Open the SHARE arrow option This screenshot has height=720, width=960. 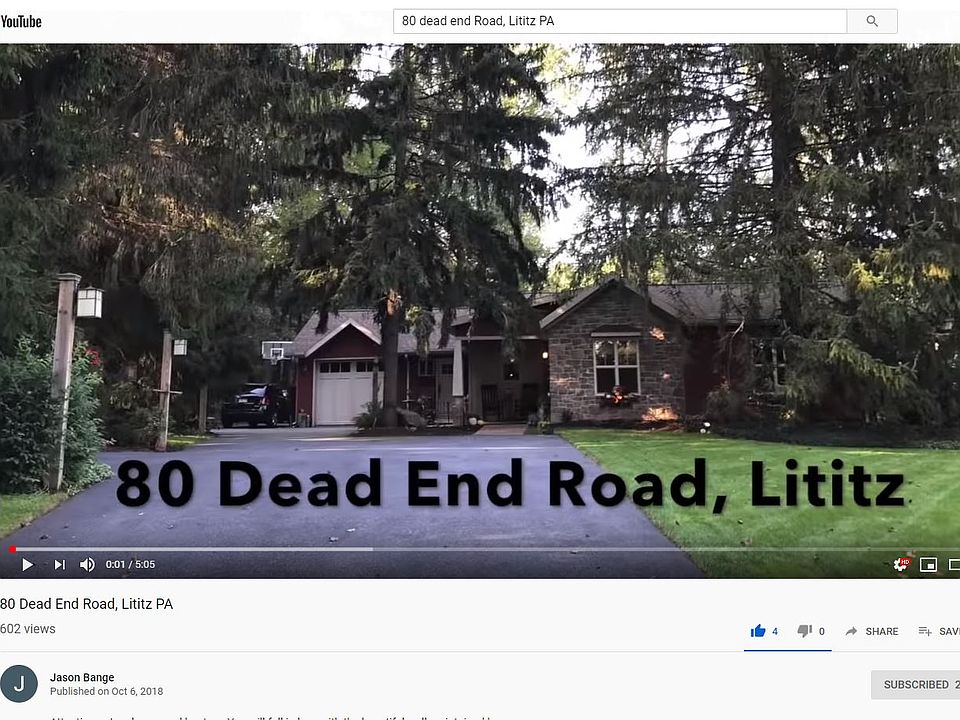point(872,631)
